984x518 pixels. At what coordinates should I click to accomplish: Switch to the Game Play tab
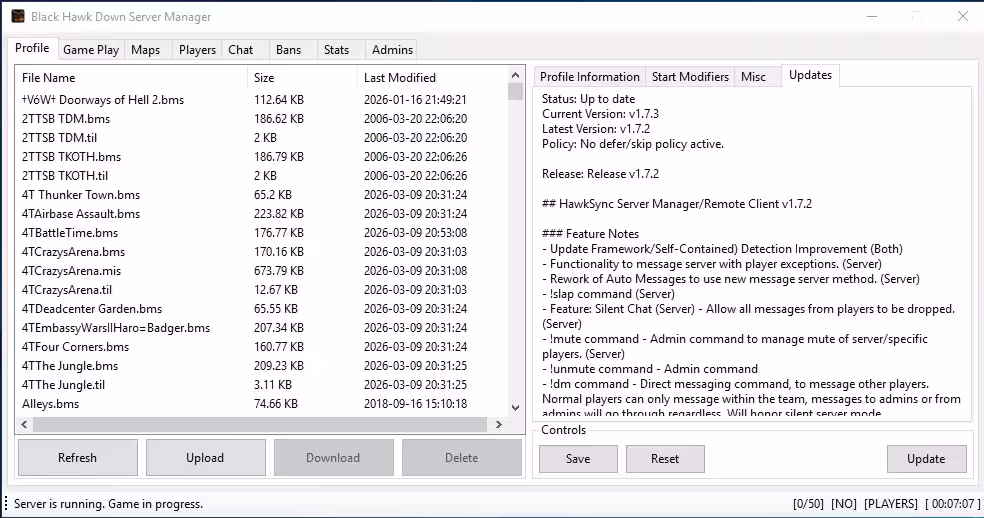coord(91,50)
